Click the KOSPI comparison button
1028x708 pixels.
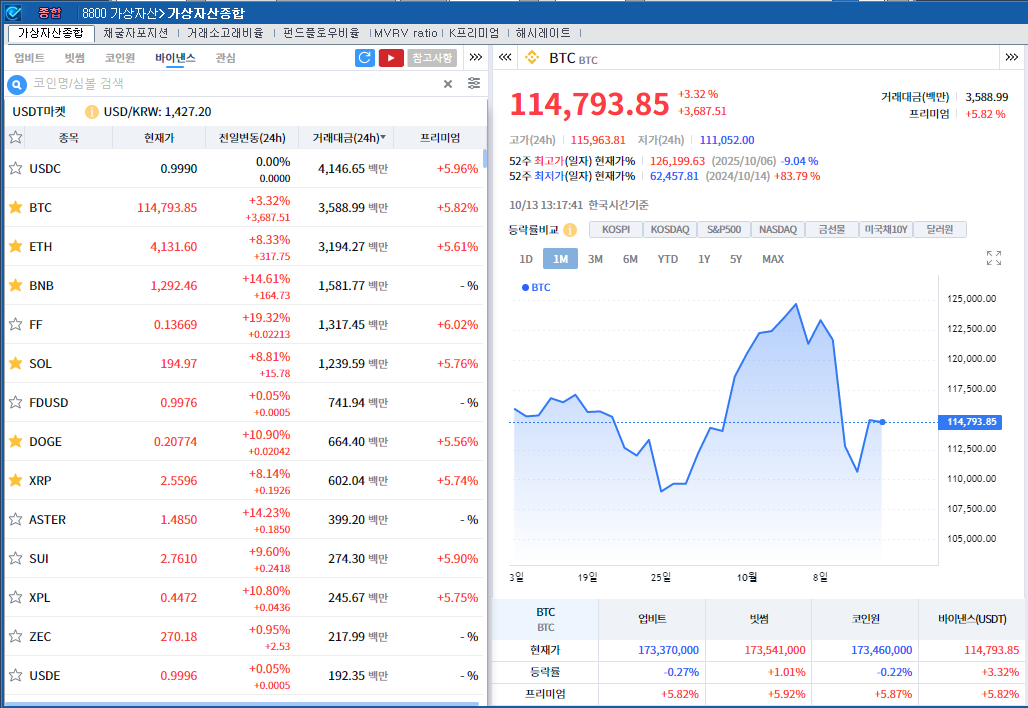click(x=616, y=229)
